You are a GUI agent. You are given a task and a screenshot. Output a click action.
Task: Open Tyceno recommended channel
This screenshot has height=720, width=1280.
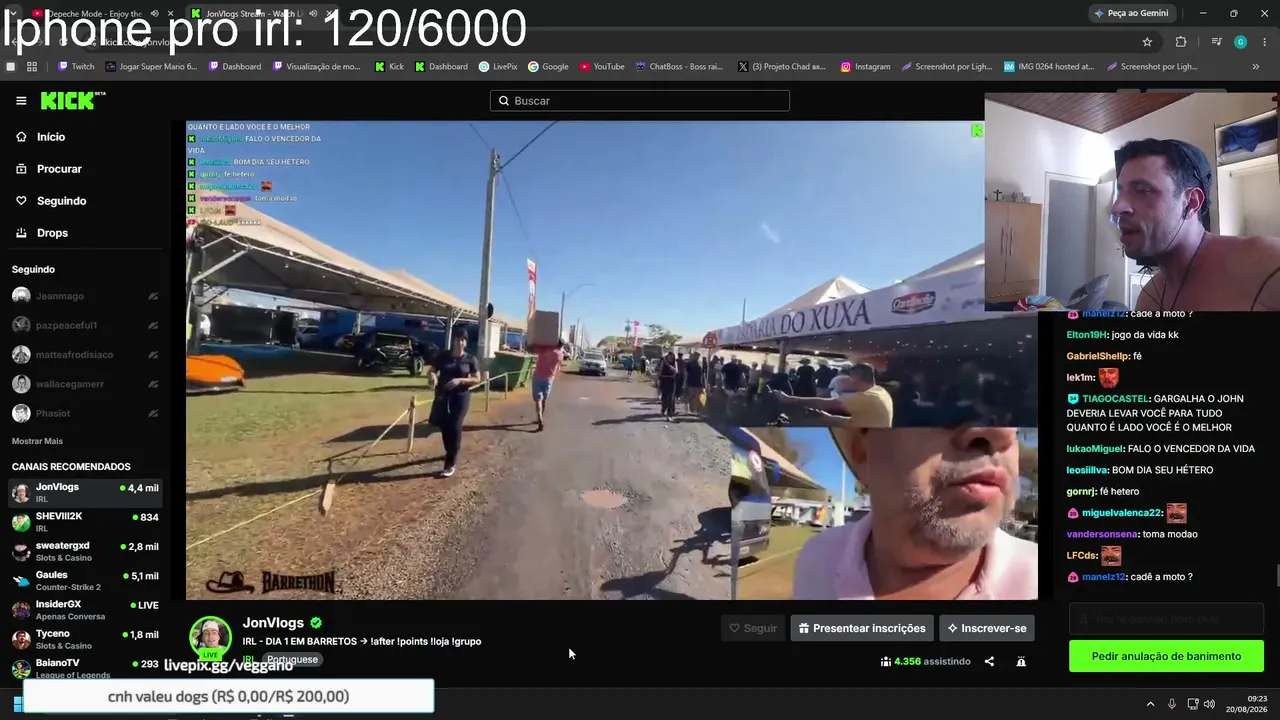(x=85, y=639)
